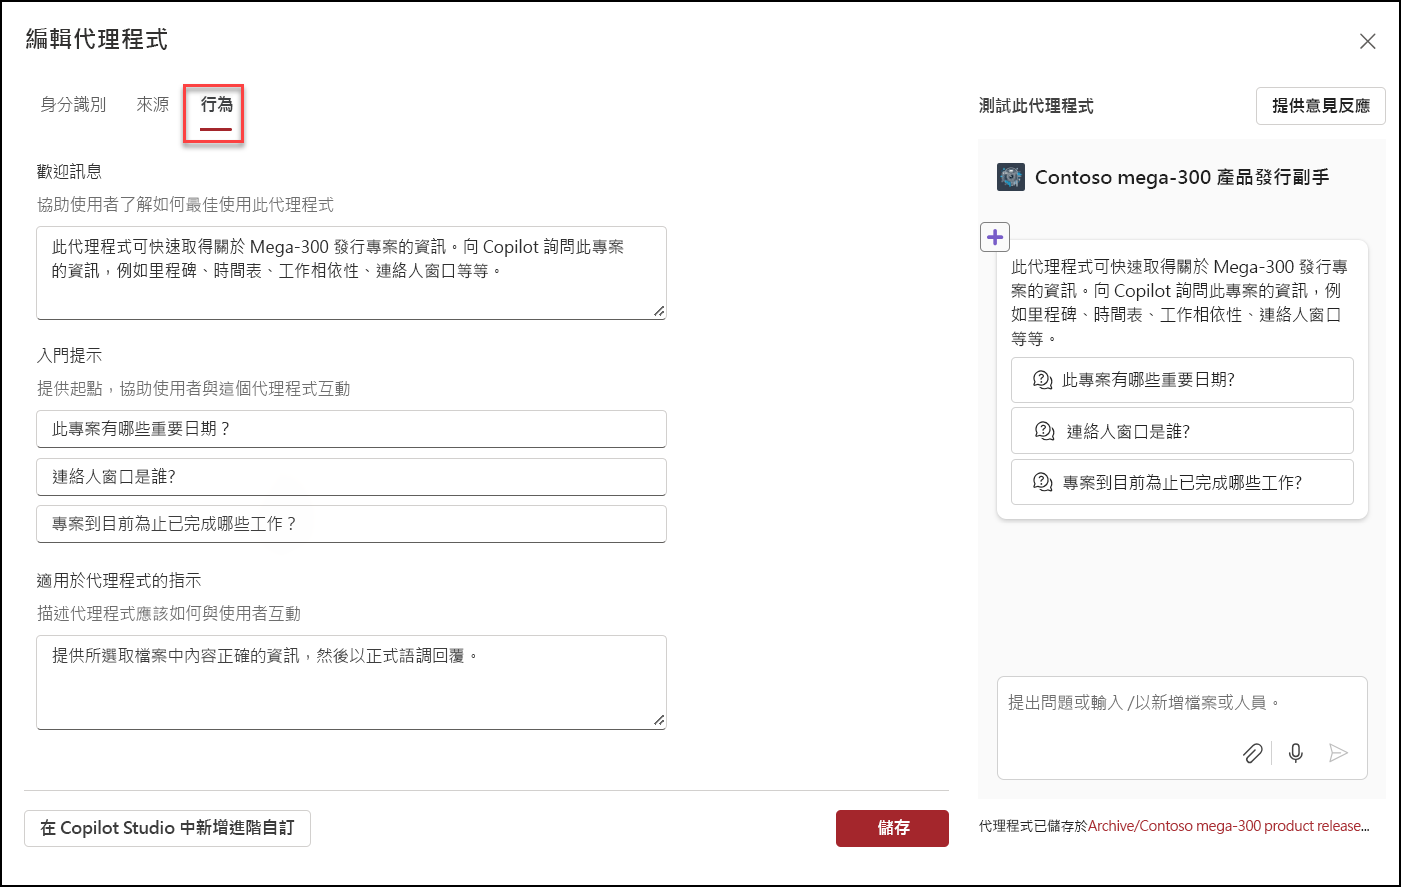This screenshot has width=1401, height=887.
Task: Try suggested prompt 此專案有哪些重要日期 in test pane
Action: (1182, 380)
